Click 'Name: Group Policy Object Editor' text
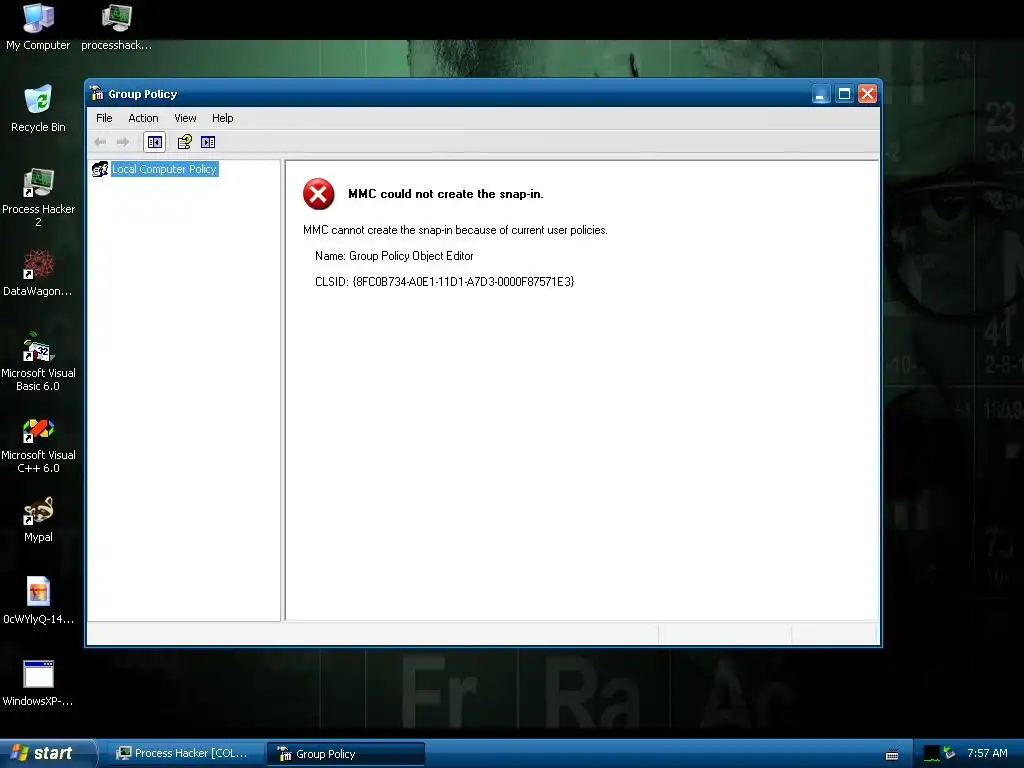This screenshot has height=768, width=1024. 394,256
